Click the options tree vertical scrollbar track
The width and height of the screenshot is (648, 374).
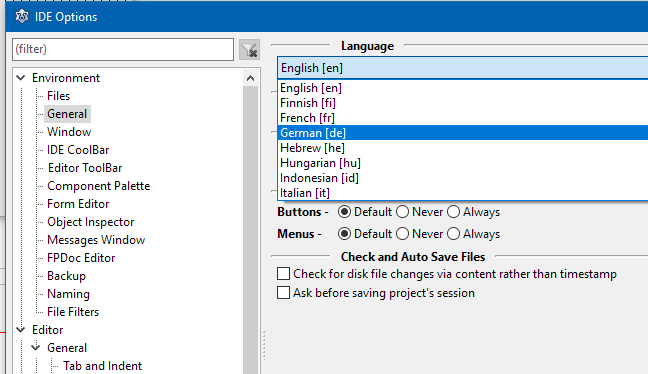(250, 229)
